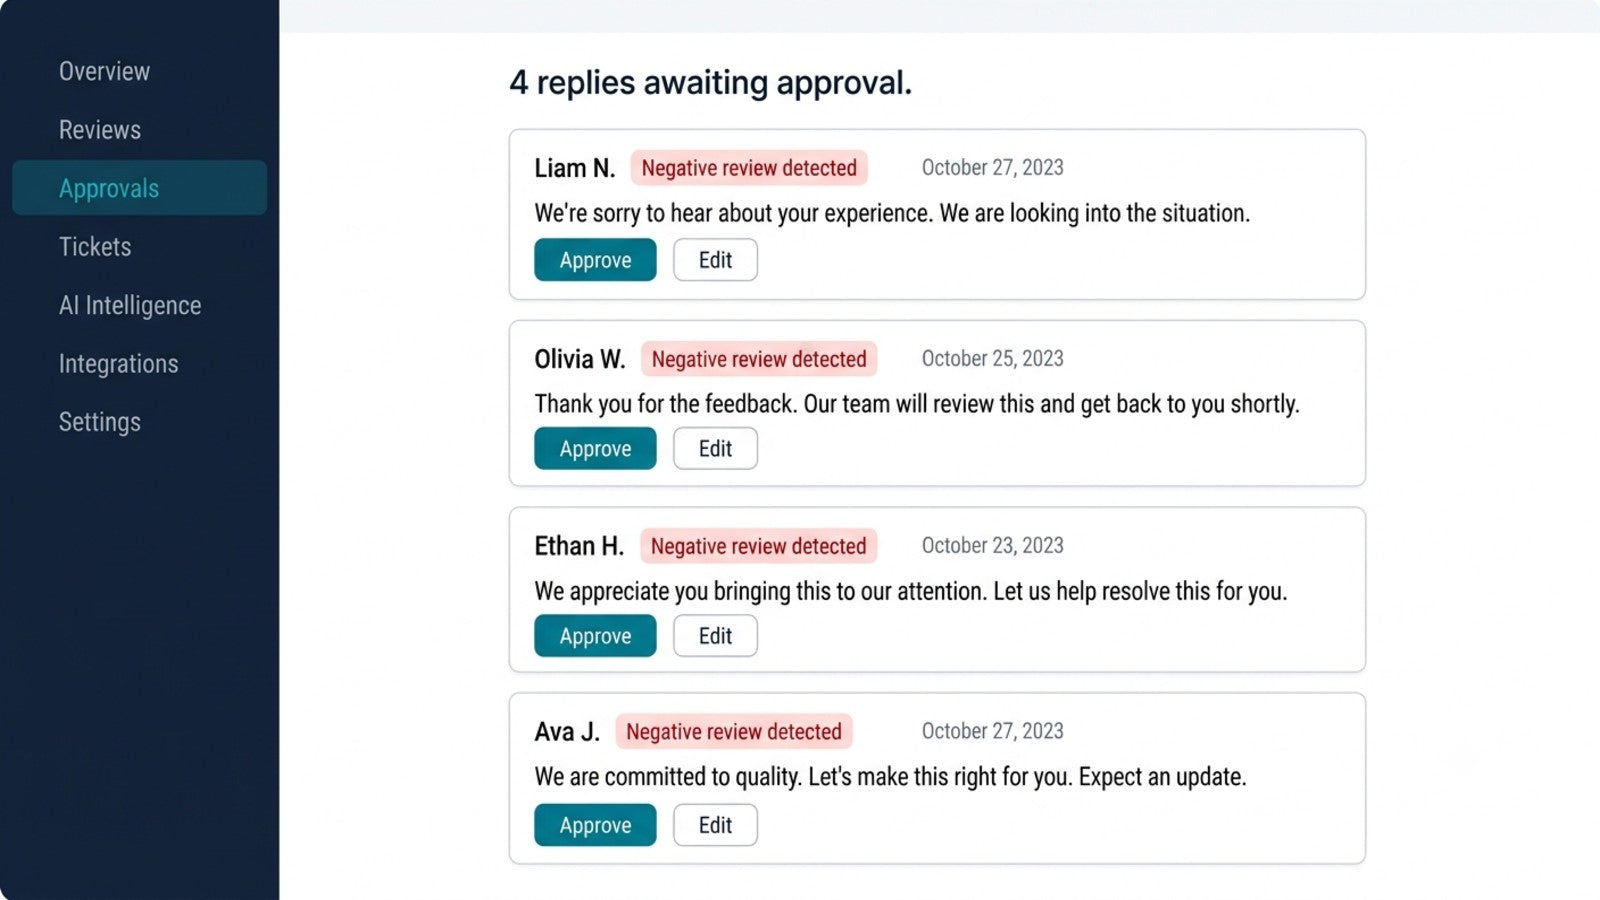Viewport: 1600px width, 900px height.
Task: Open the Overview page in sidebar
Action: (104, 71)
